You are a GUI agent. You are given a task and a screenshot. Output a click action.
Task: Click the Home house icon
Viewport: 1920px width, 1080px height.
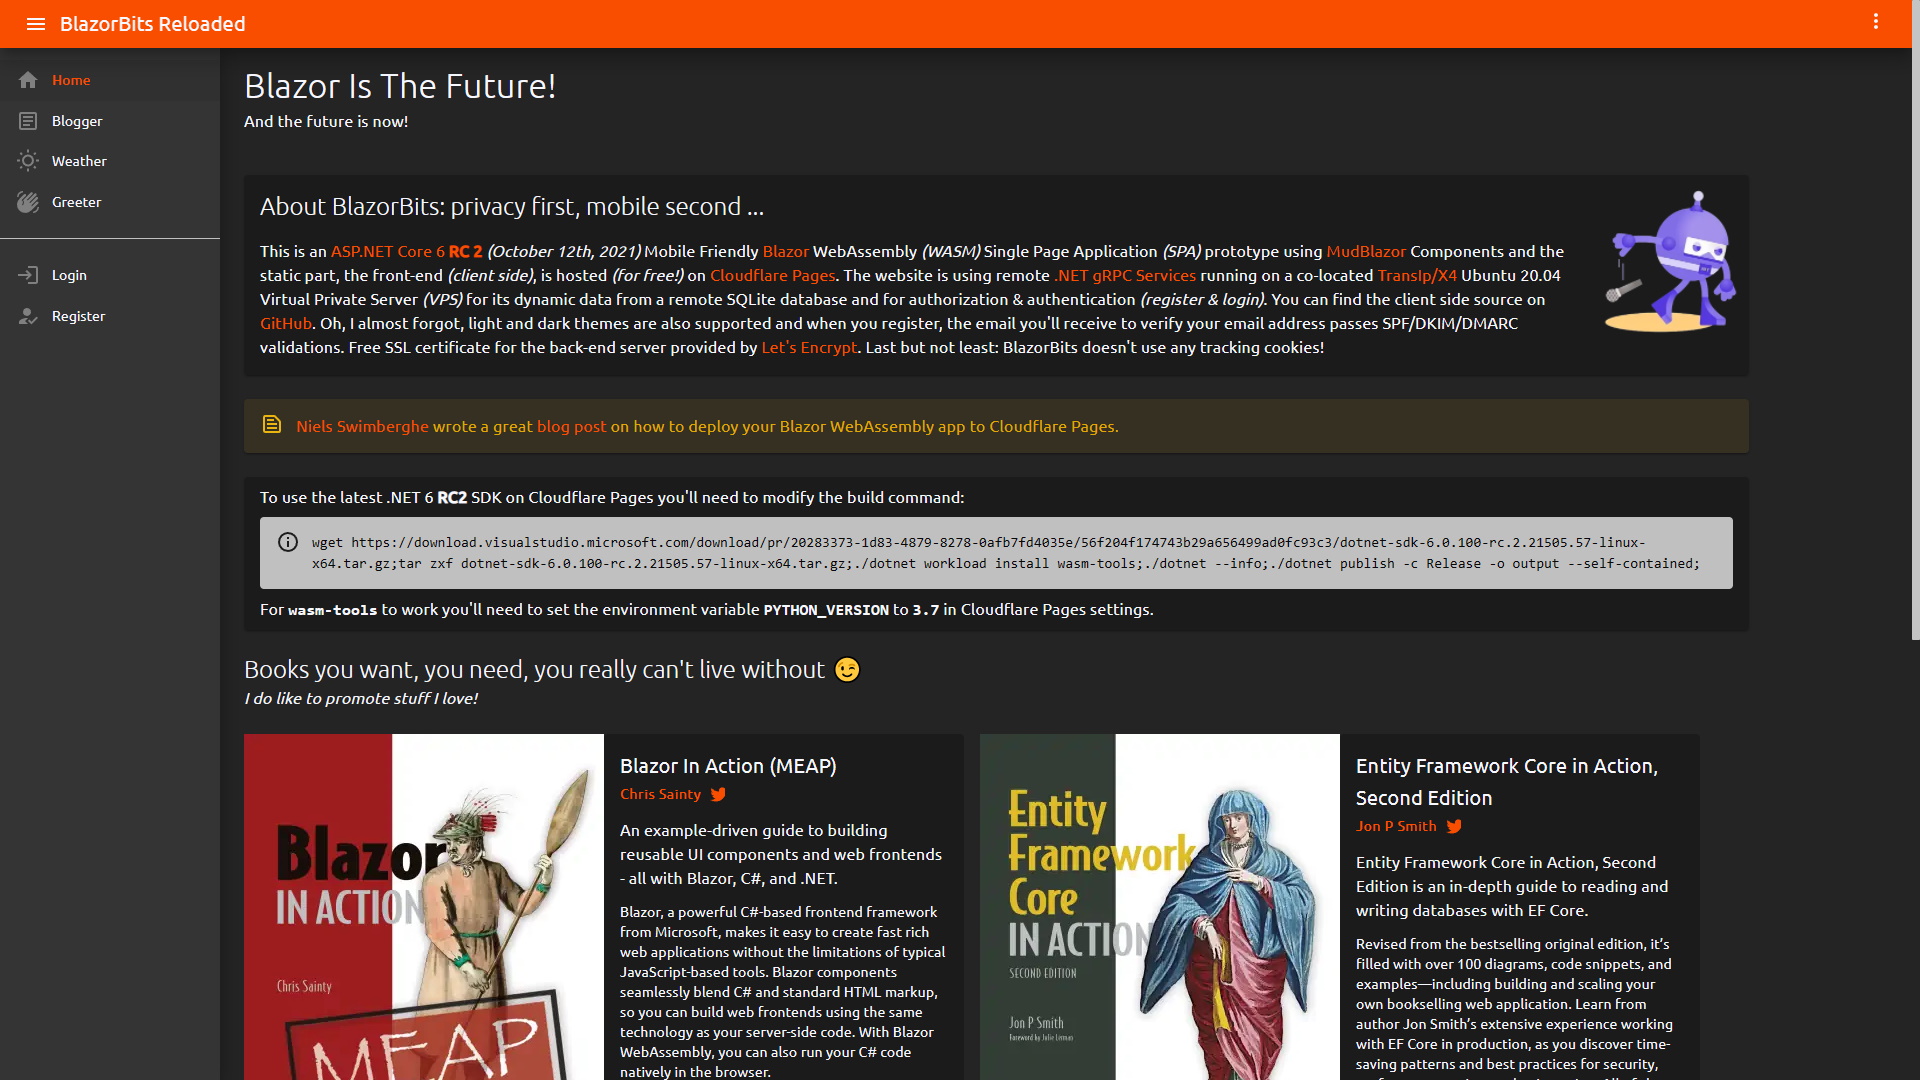point(28,80)
